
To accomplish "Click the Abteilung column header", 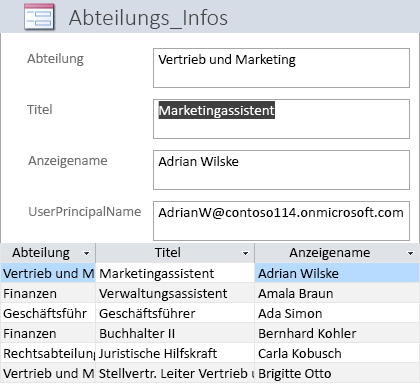I will coord(48,253).
